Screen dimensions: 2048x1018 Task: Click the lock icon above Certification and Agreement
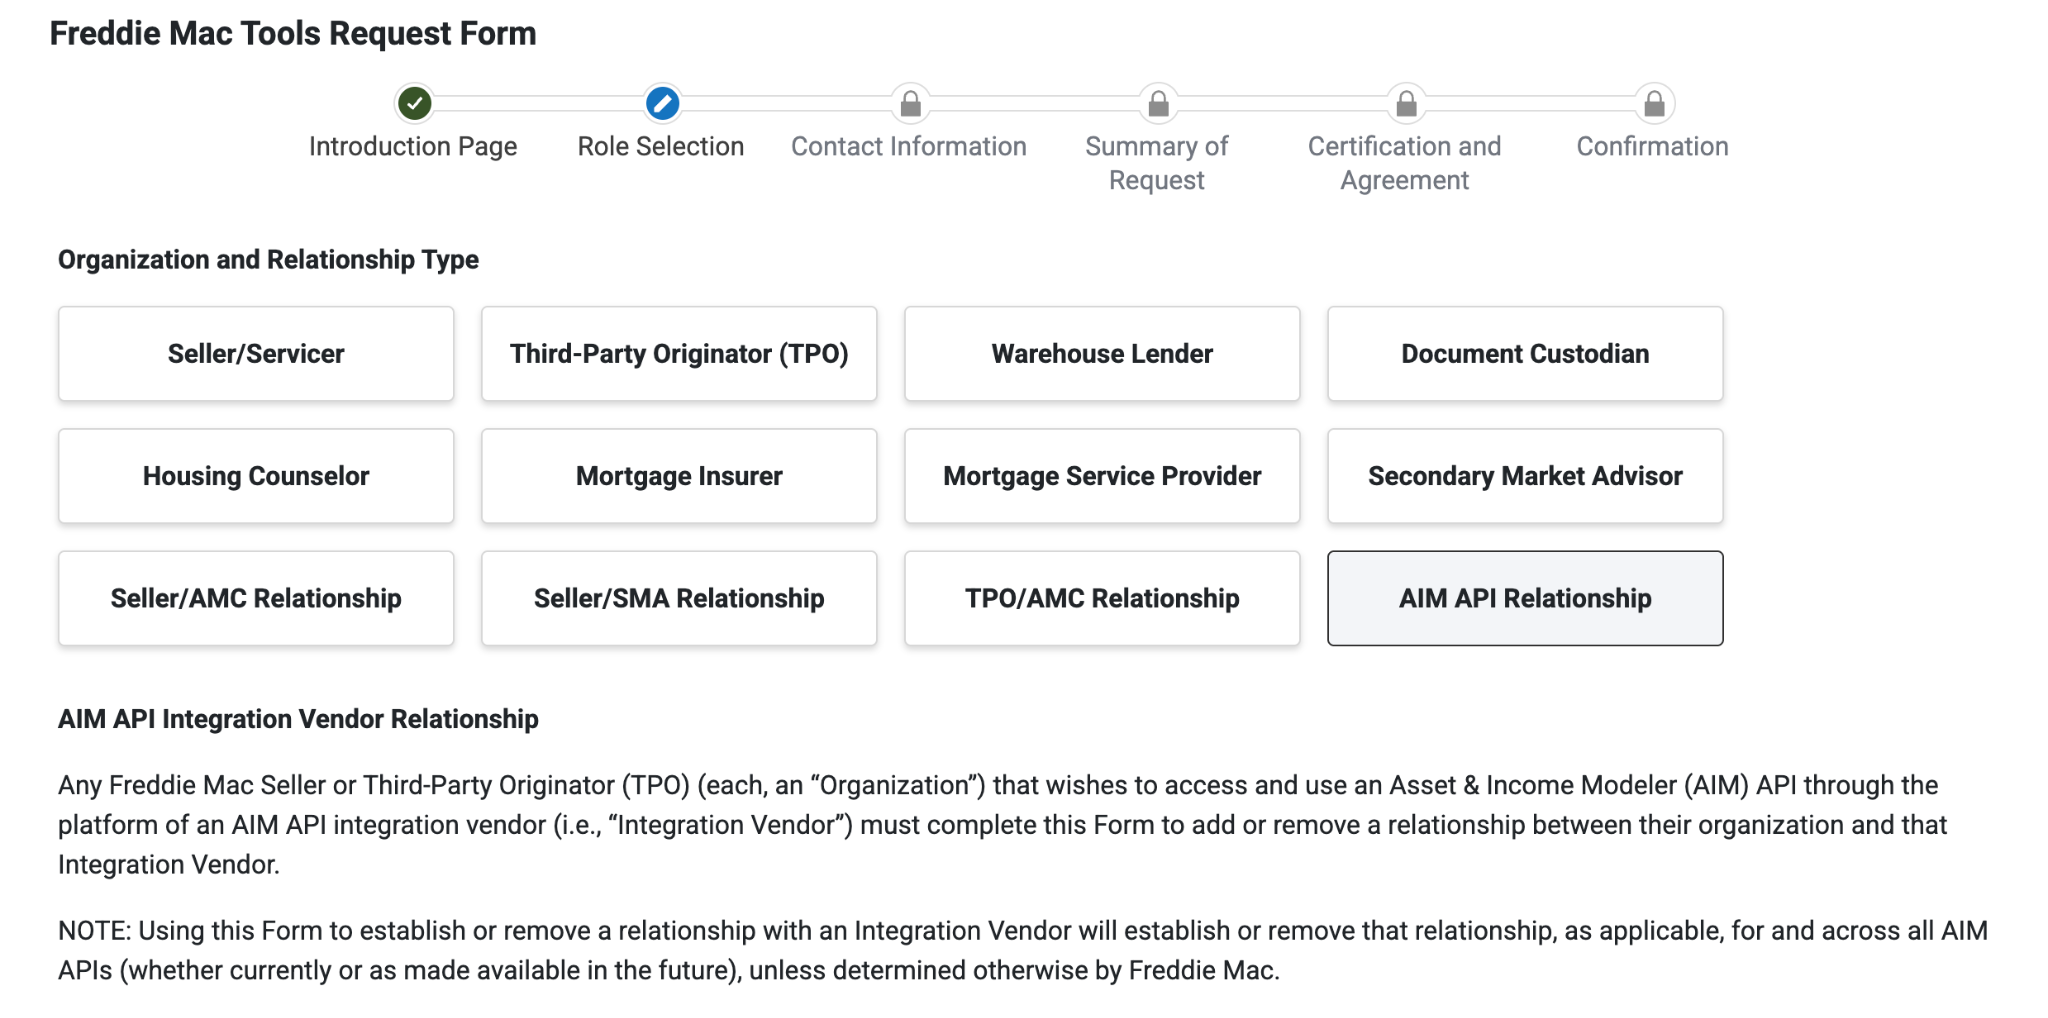[1406, 103]
